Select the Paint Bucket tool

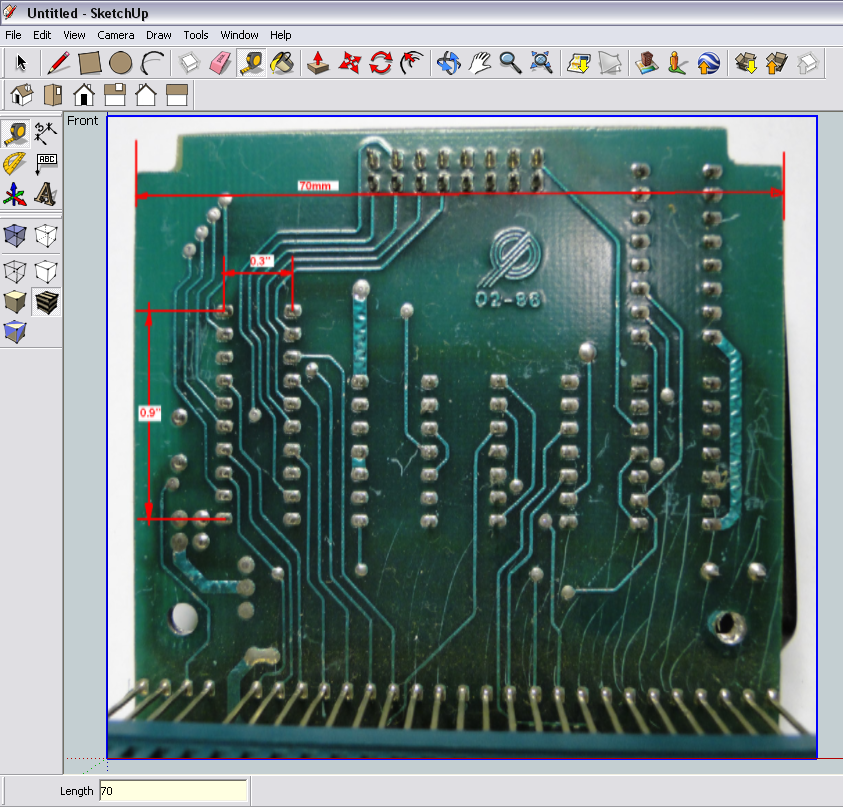point(282,63)
